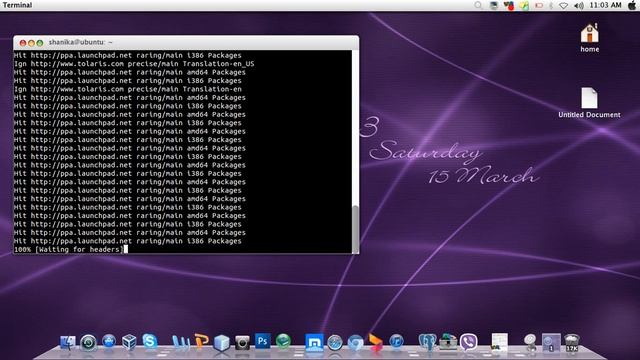Launch Chromium browser from the dock
Screen dimensions: 640x360
tap(356, 342)
